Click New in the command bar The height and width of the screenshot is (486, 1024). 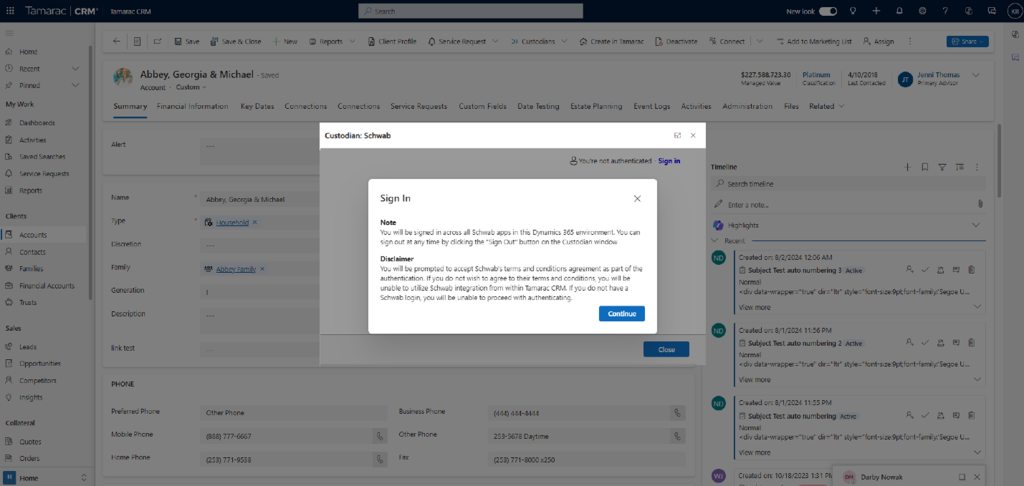(x=285, y=41)
